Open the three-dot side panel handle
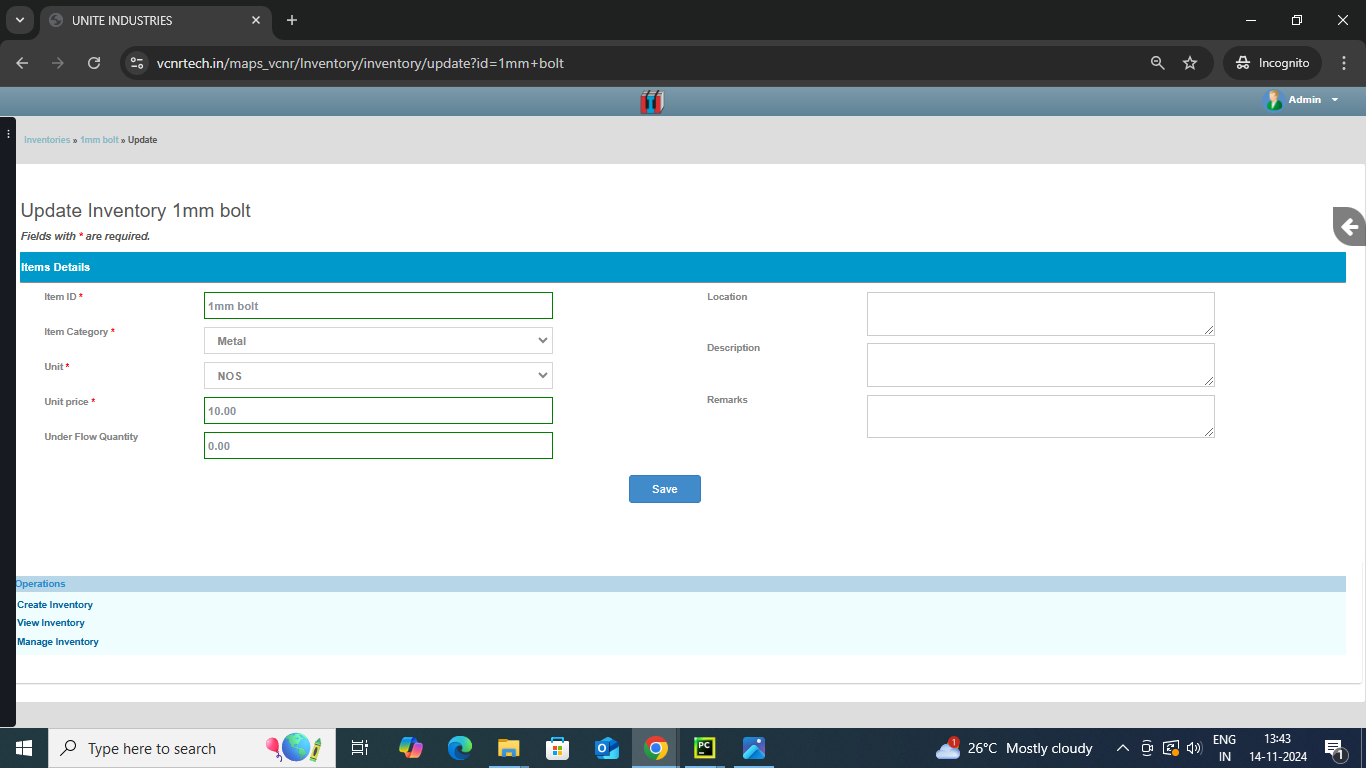The height and width of the screenshot is (768, 1366). pyautogui.click(x=8, y=134)
